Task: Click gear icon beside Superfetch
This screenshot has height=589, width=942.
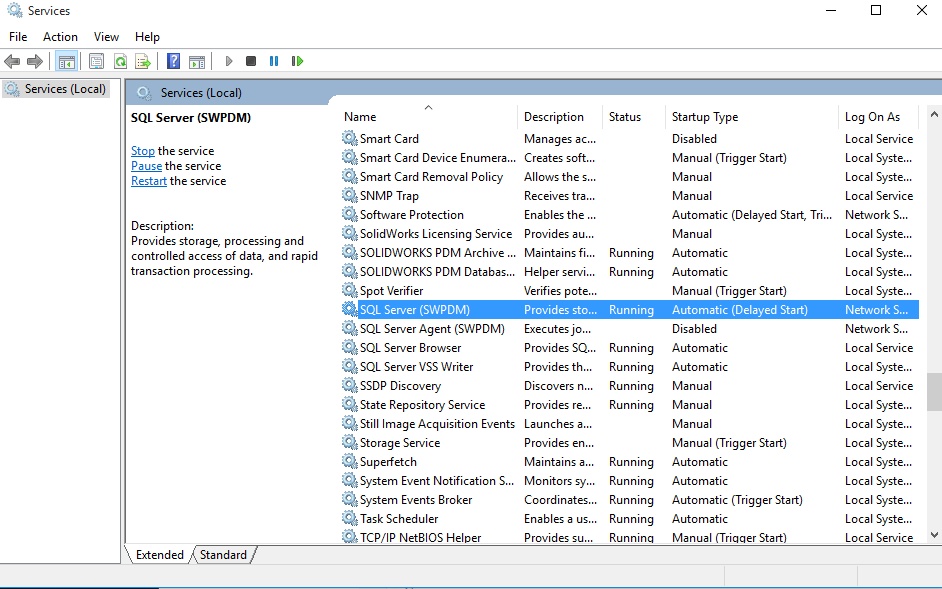Action: [350, 462]
